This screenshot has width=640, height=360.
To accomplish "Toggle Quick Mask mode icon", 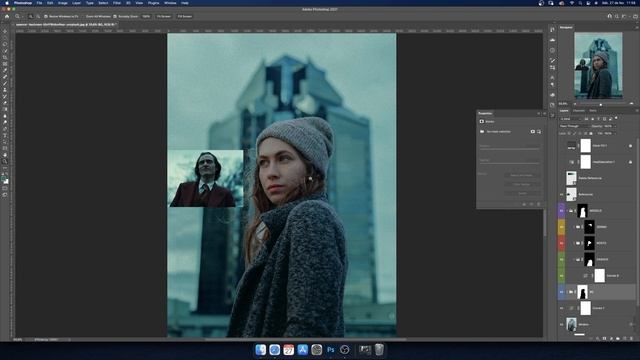I will pyautogui.click(x=5, y=189).
